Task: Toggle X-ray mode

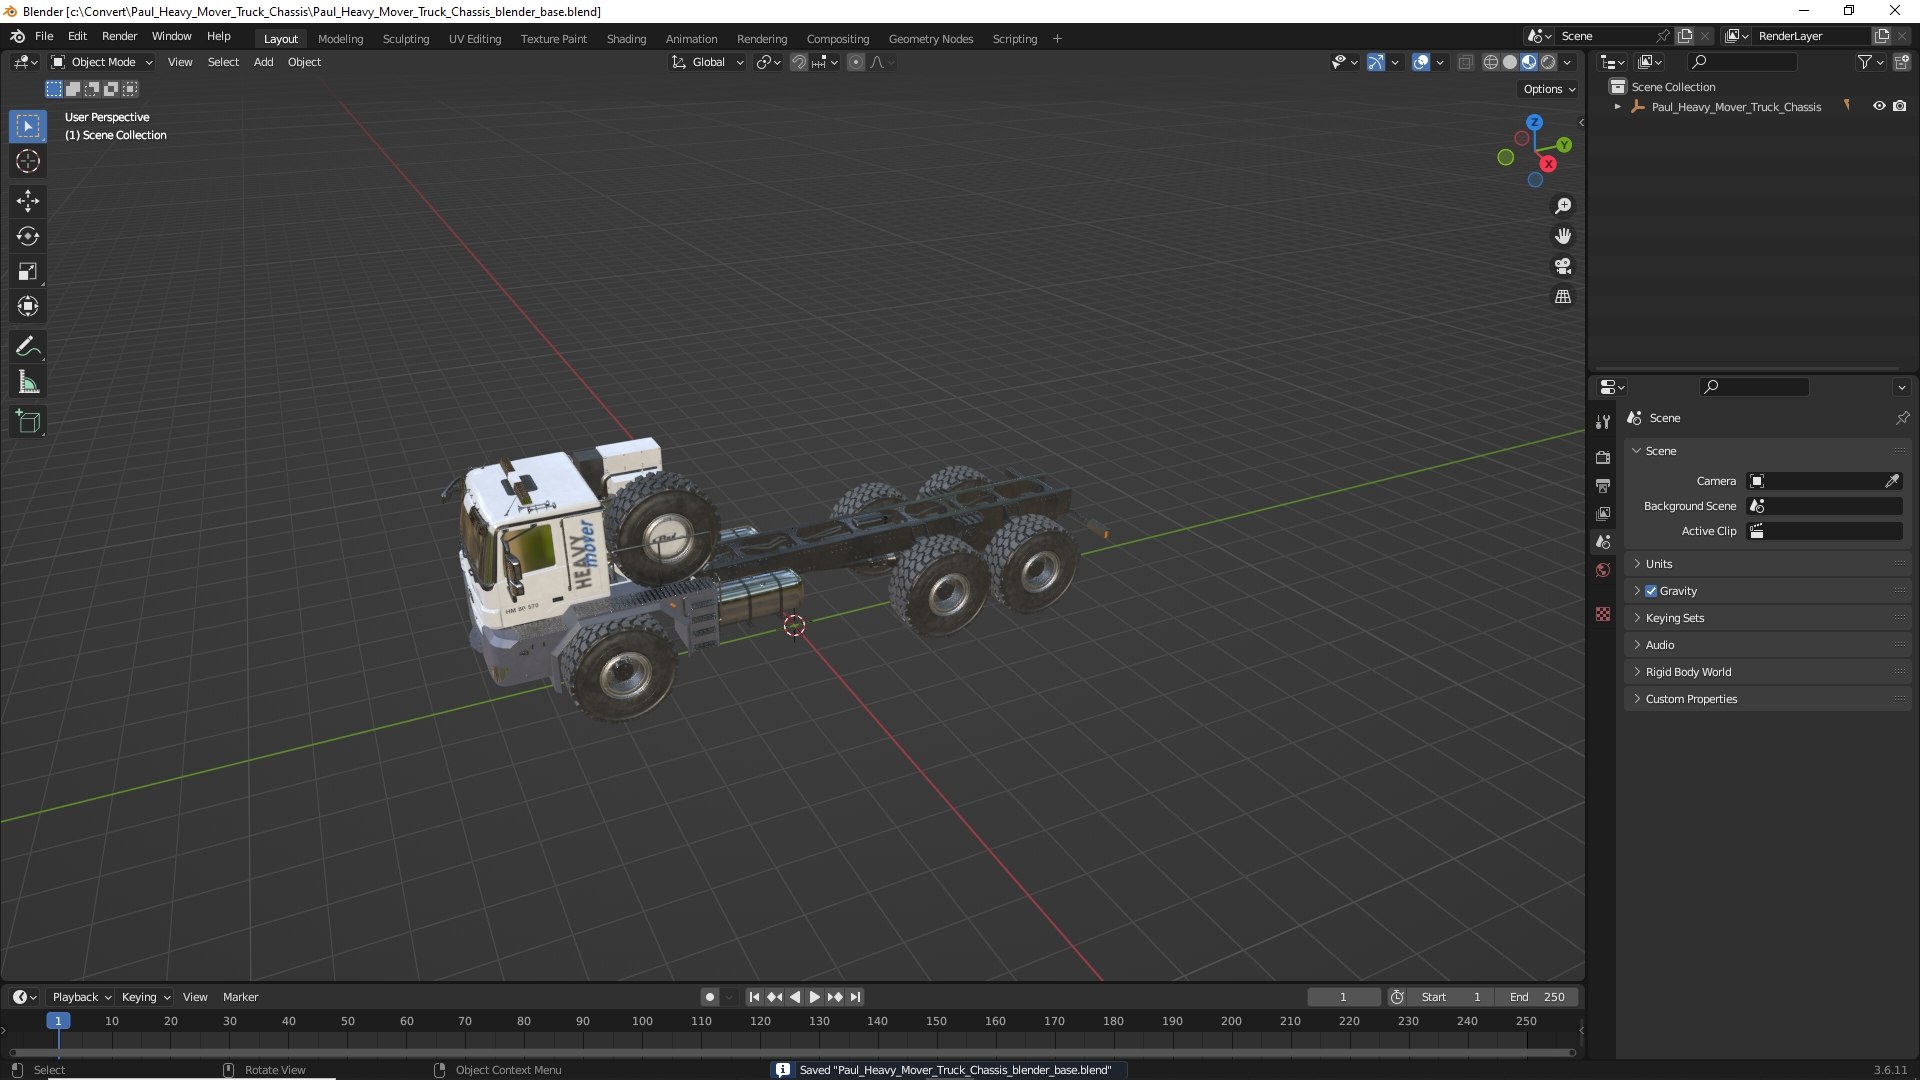Action: 1465,62
